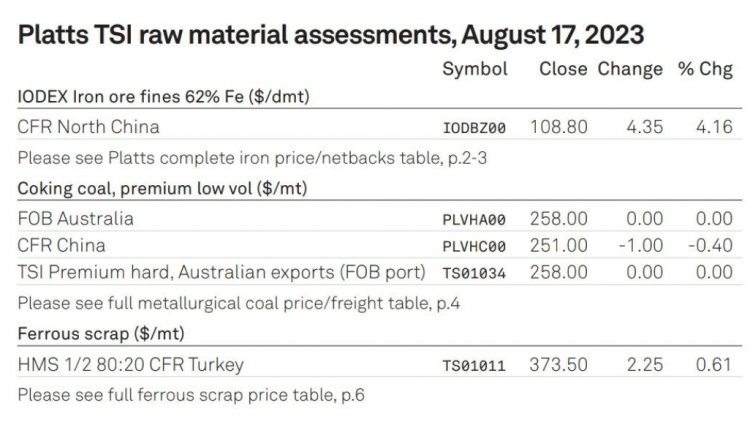This screenshot has width=750, height=430.
Task: Select the Ferrous scrap section heading
Action: (x=101, y=334)
